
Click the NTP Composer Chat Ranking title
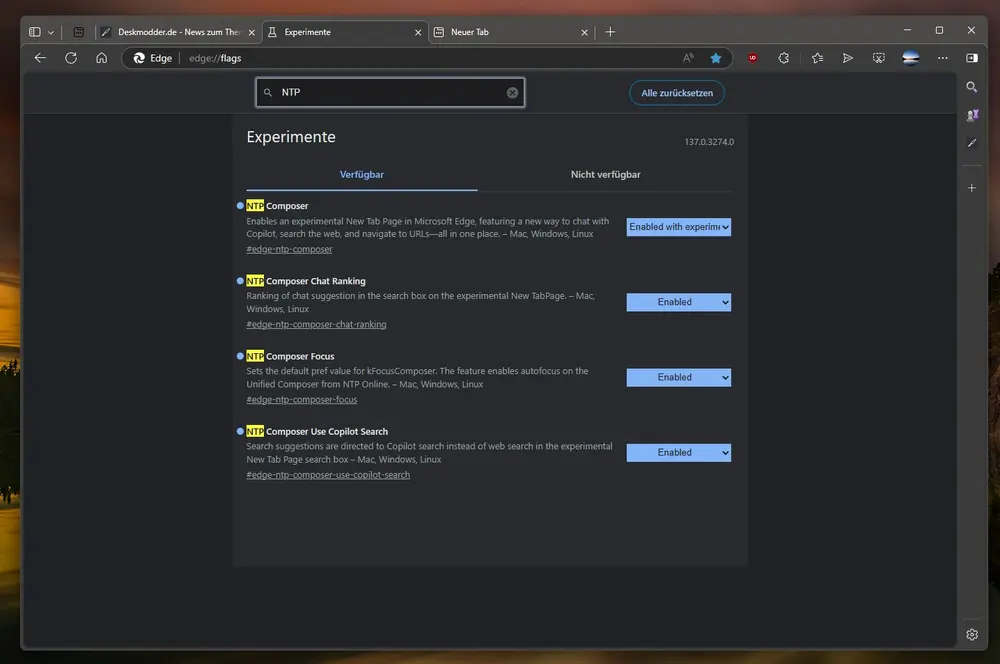click(x=306, y=281)
